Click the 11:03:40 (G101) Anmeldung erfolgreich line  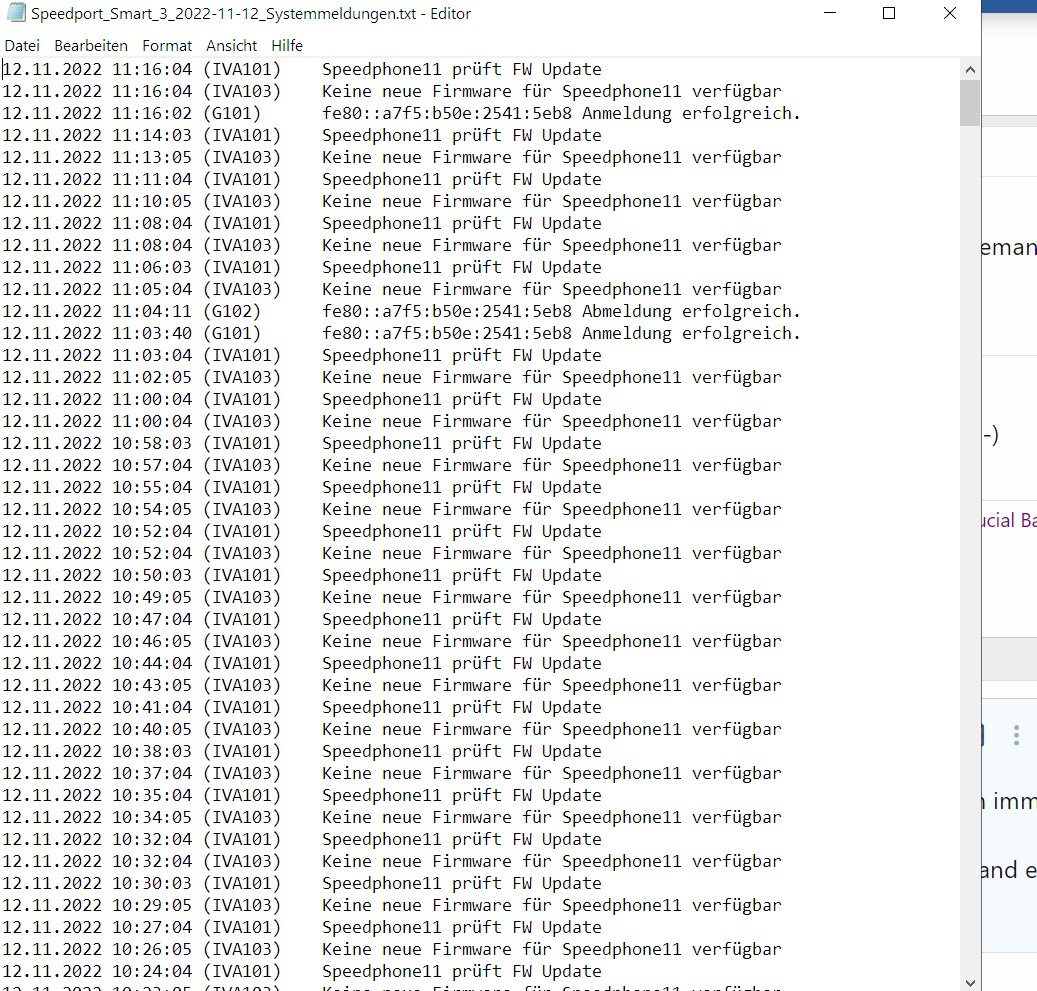(x=401, y=333)
